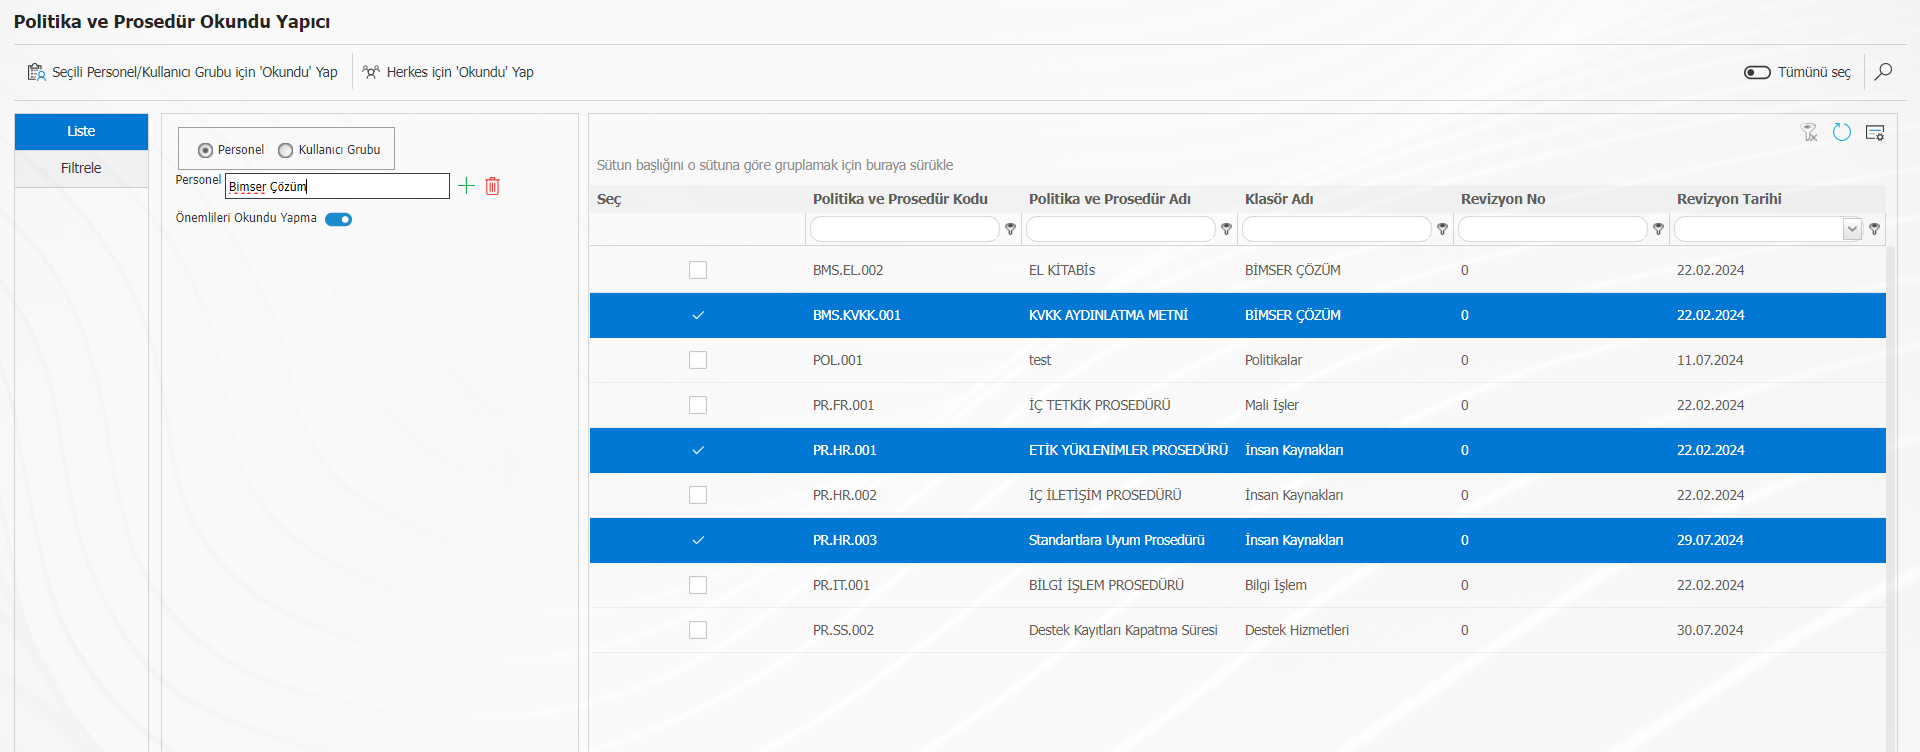Screen dimensions: 1920x752
Task: Toggle Önemlileri Okundu Yapma switch
Action: (x=338, y=219)
